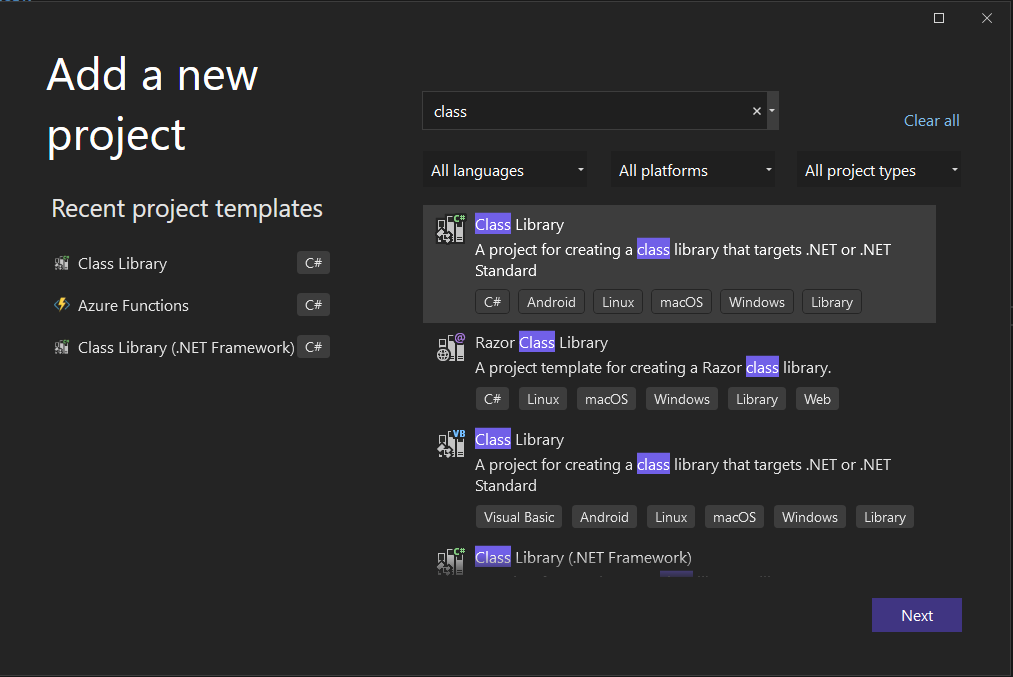
Task: Select the C# Class Library template
Action: [679, 264]
